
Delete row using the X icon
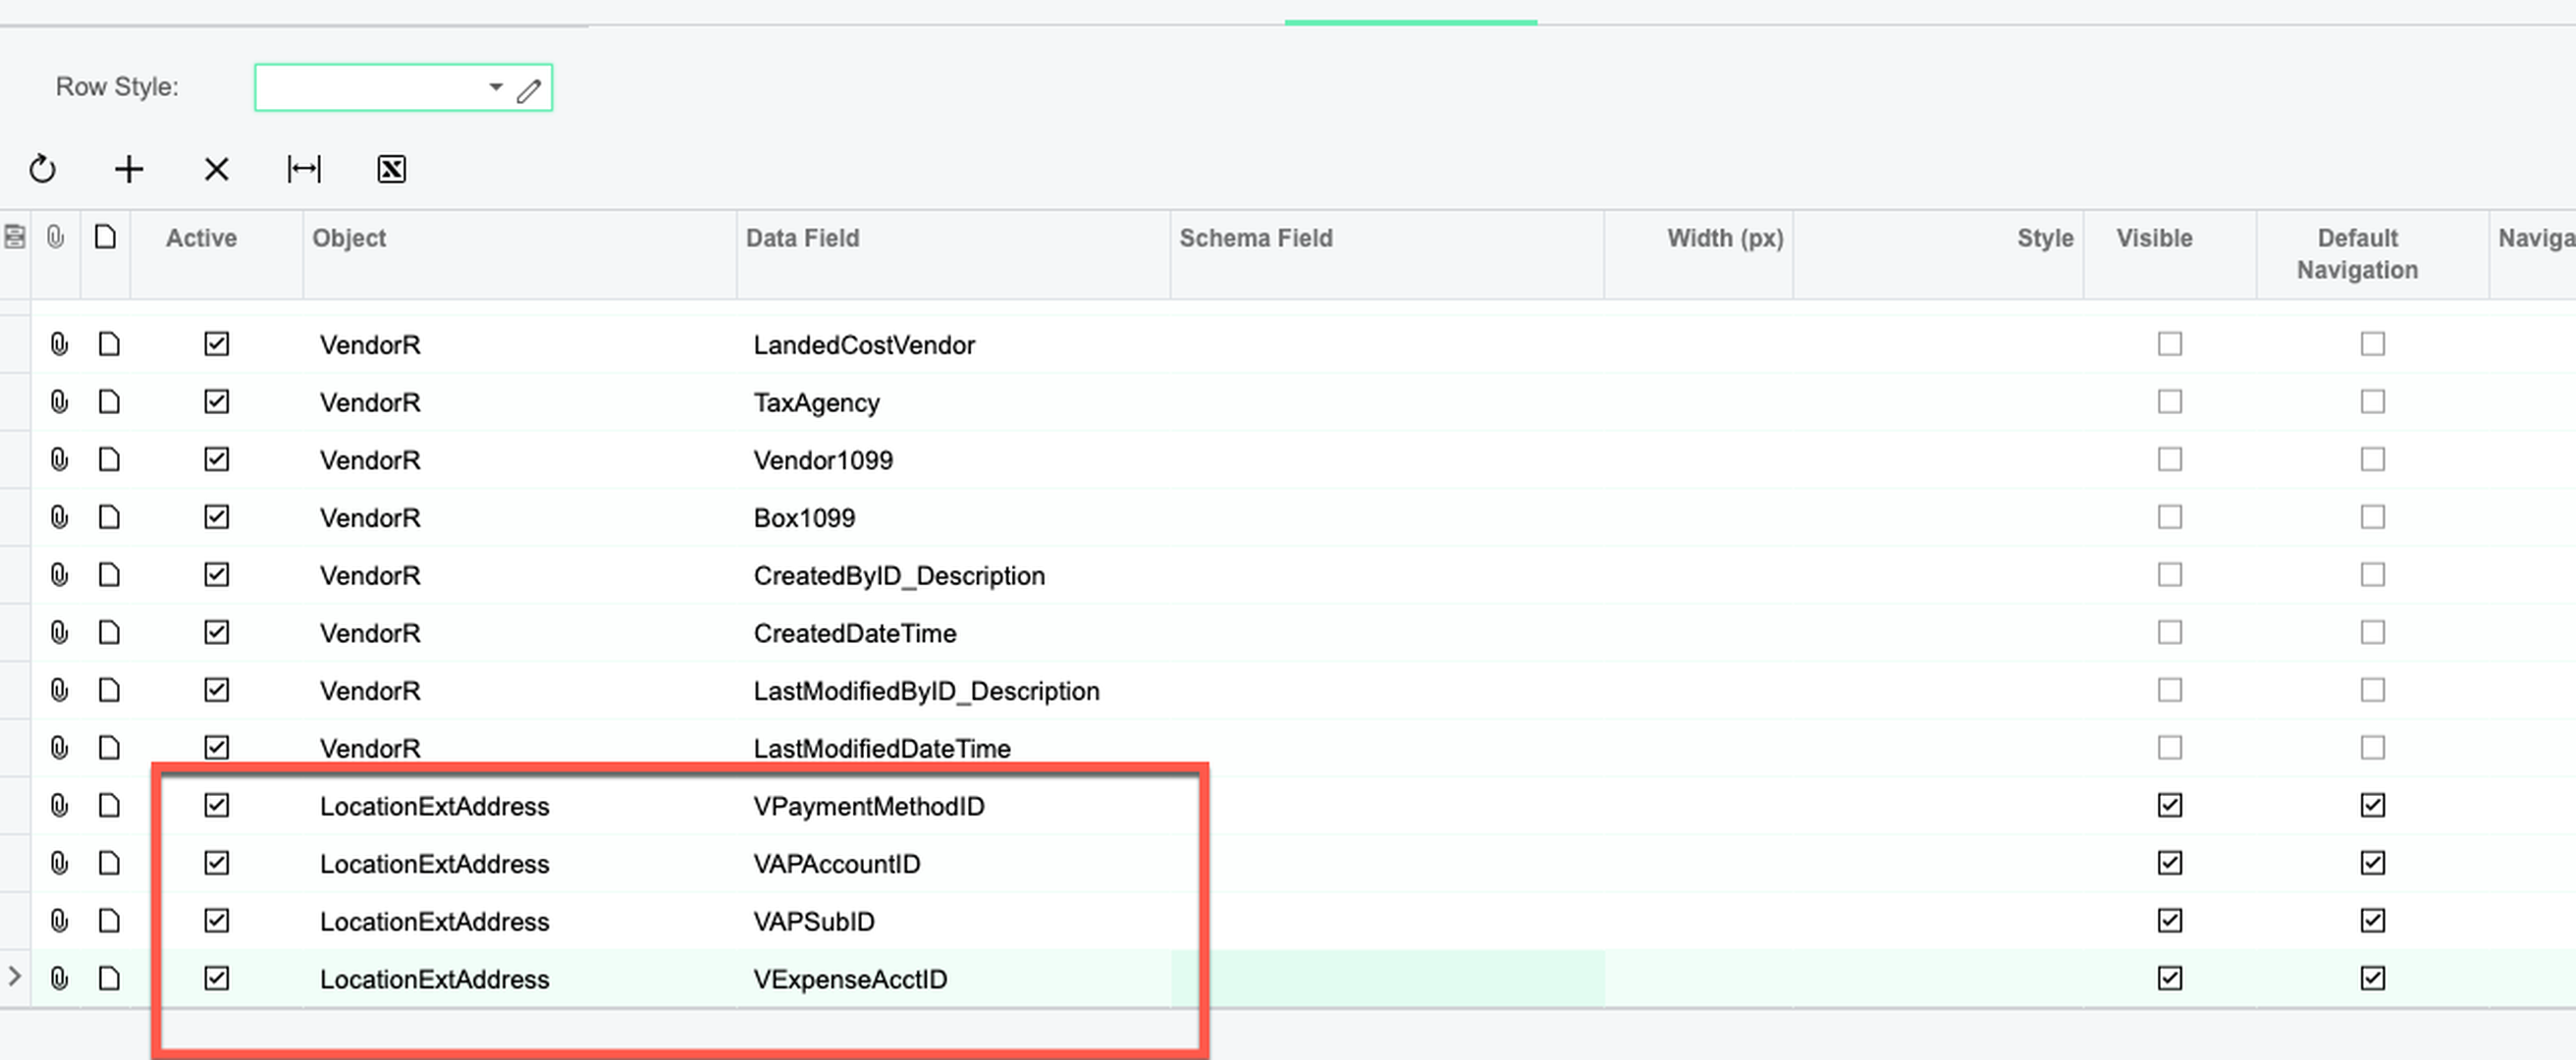216,169
